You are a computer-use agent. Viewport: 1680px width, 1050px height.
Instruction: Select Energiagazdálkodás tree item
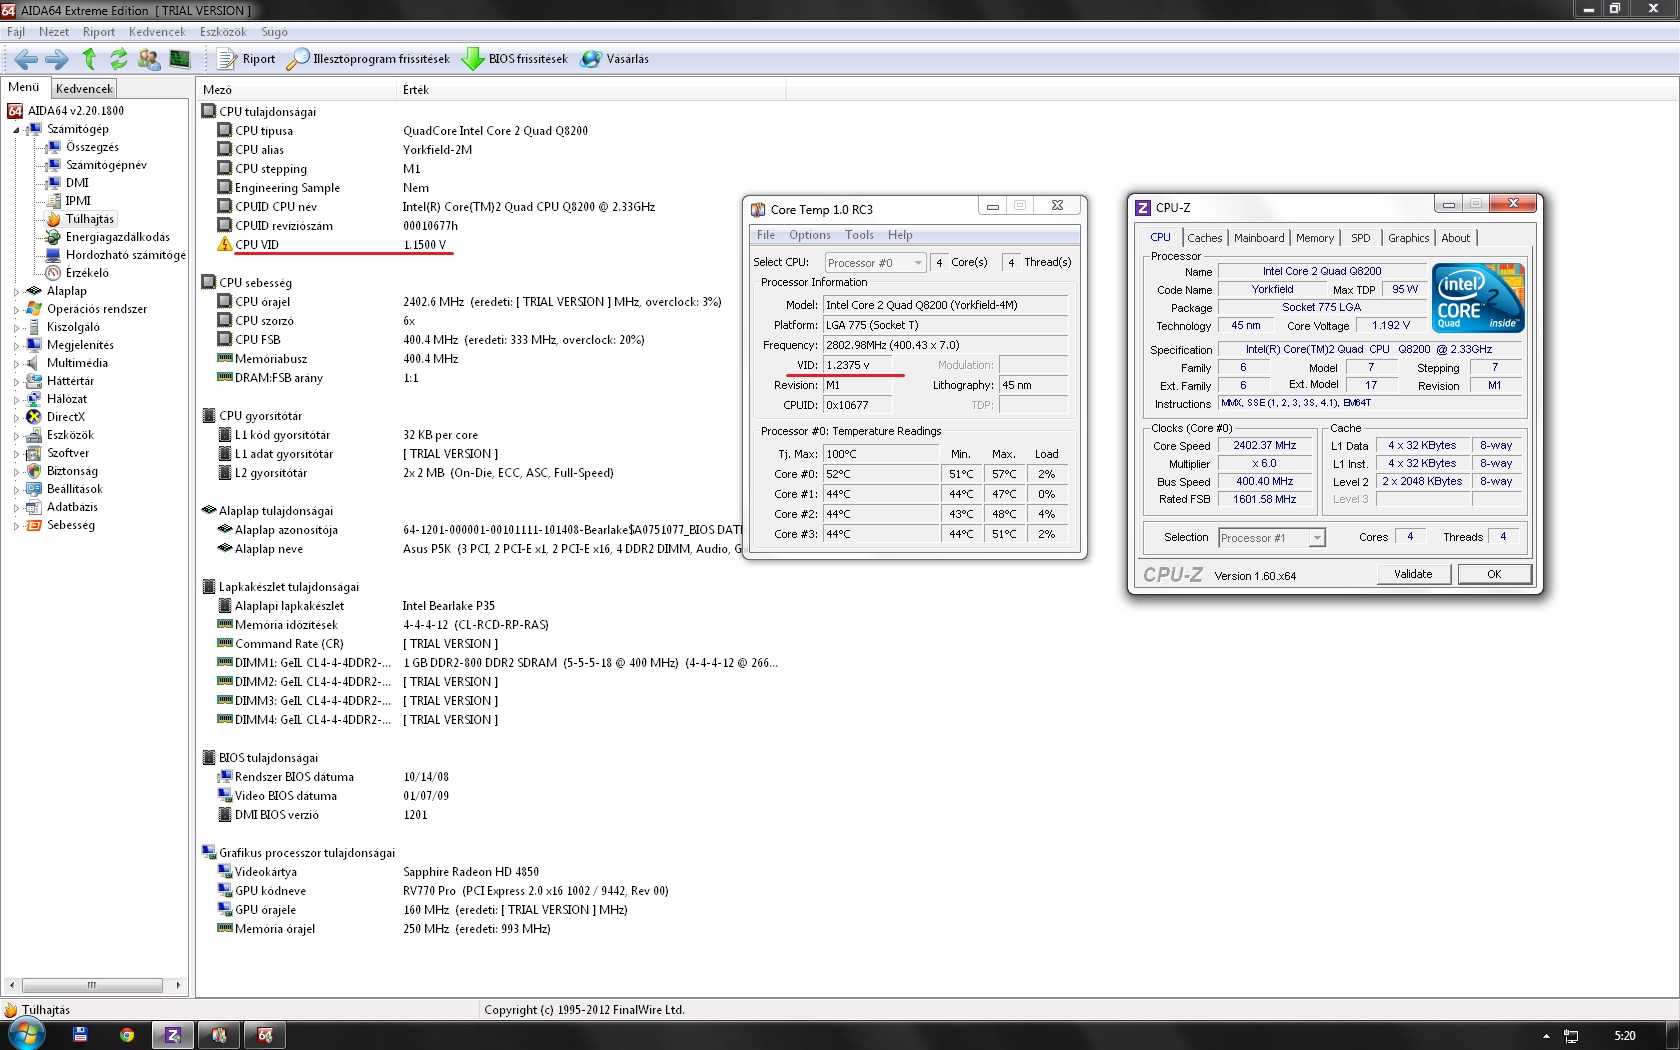coord(117,237)
